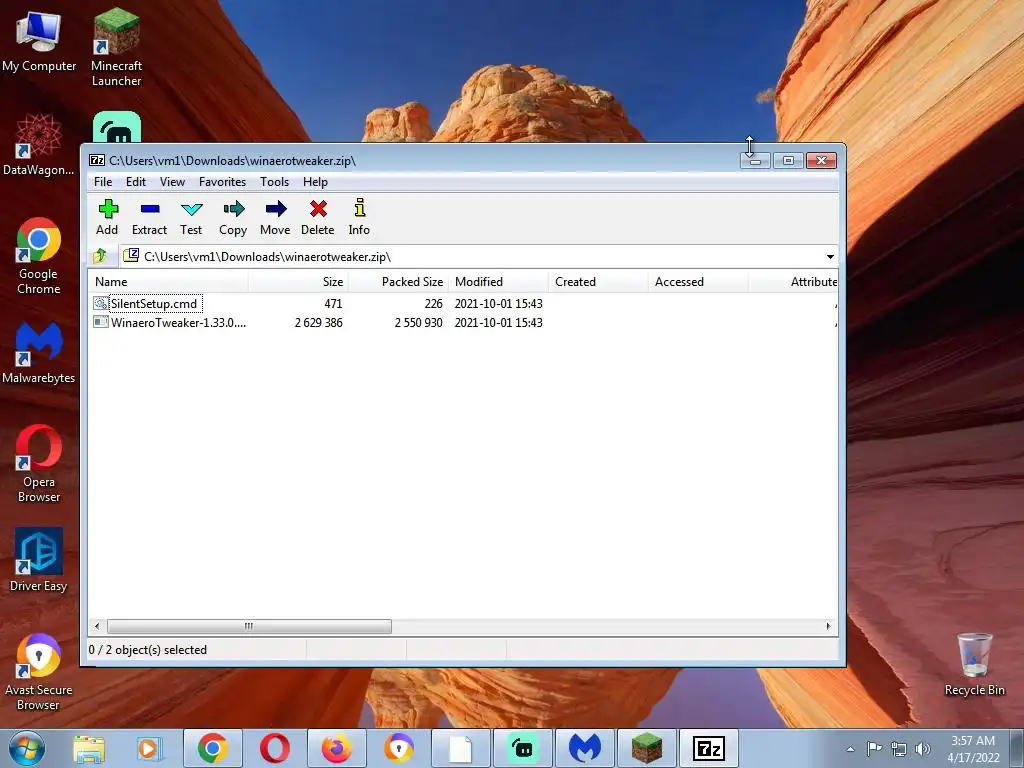
Task: Sort by Attributes column header
Action: click(793, 281)
